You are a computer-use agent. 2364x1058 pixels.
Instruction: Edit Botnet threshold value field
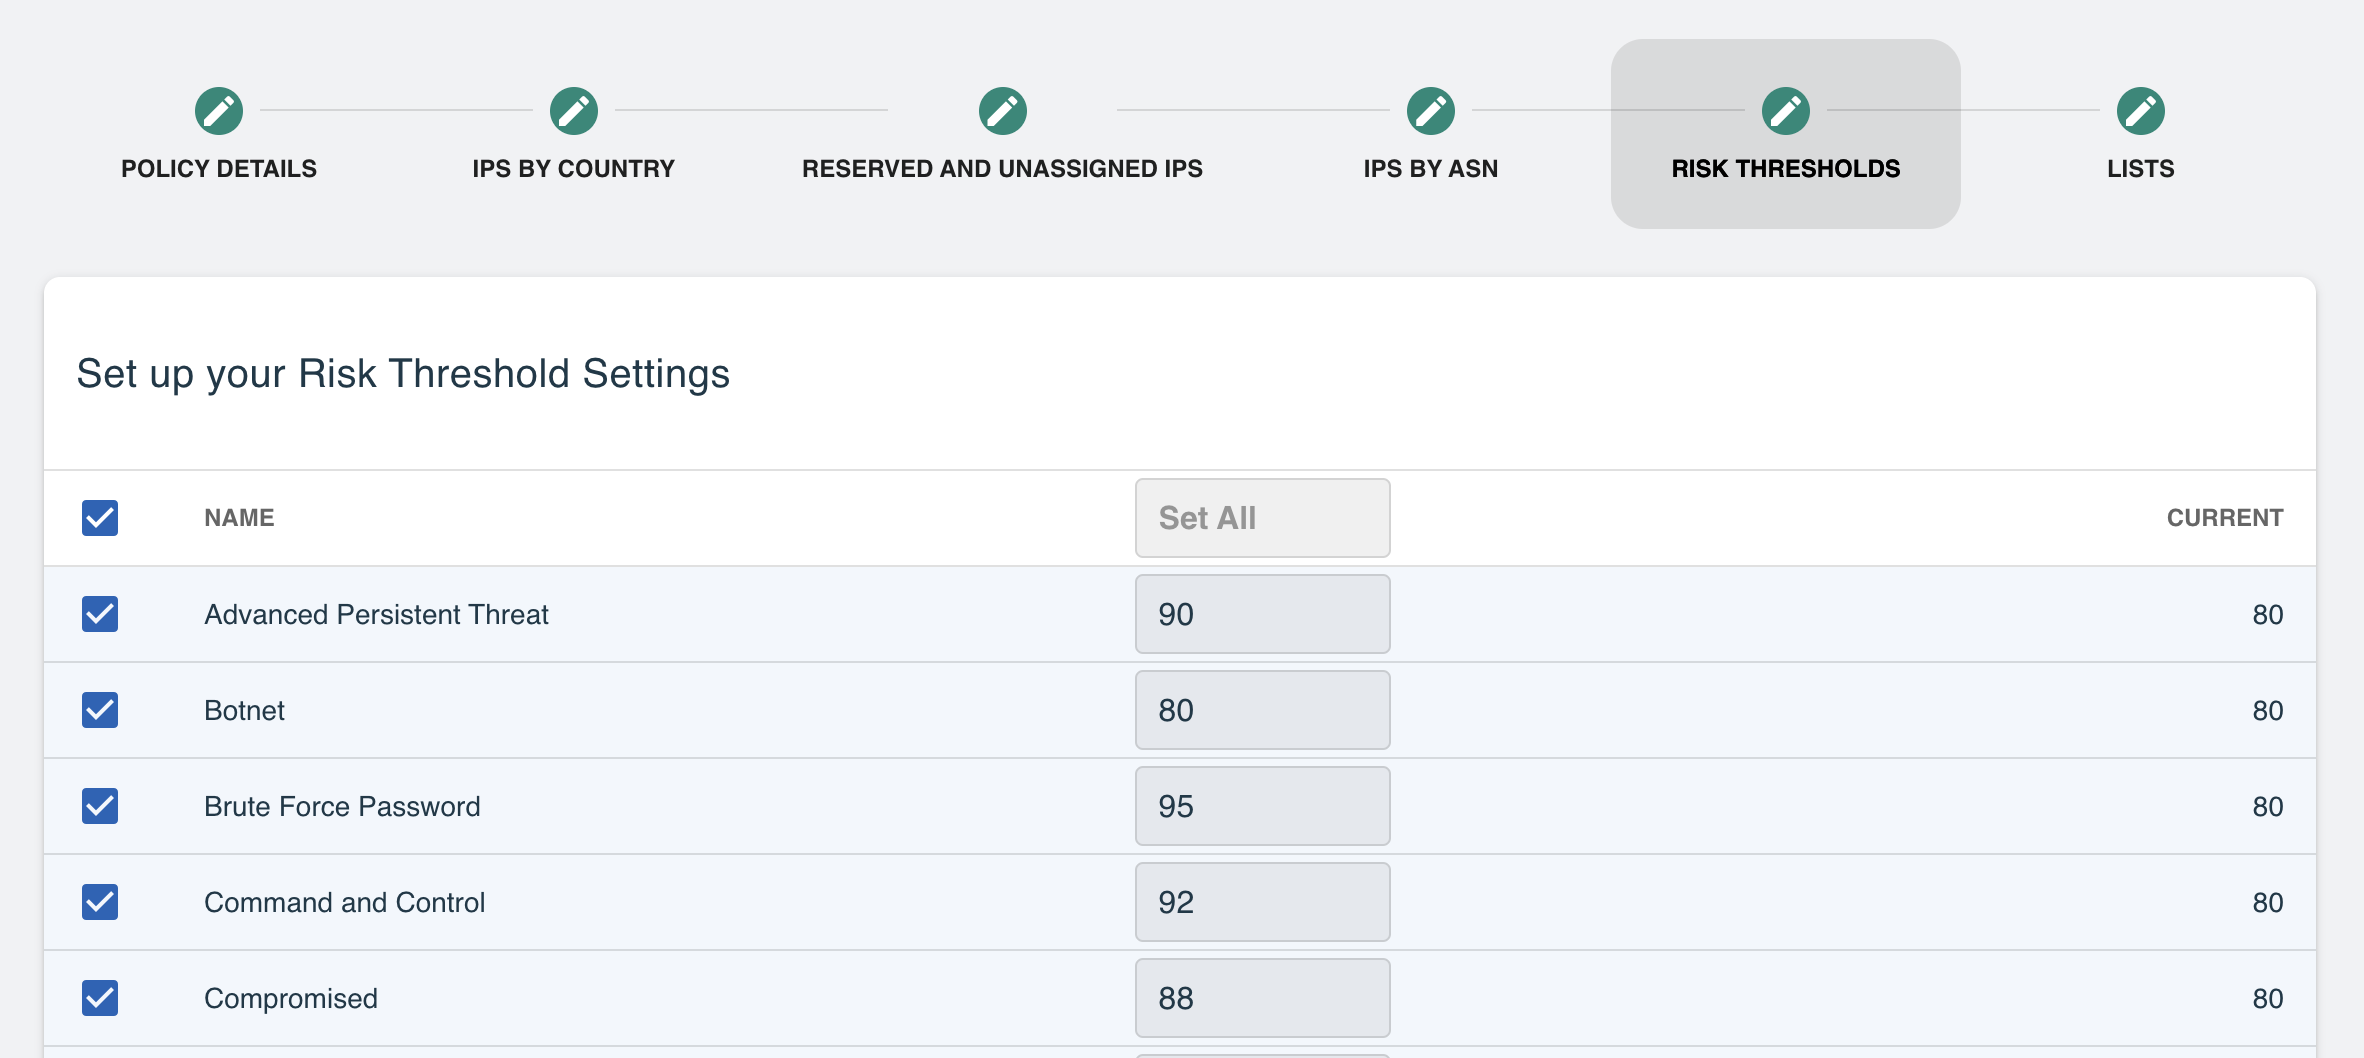point(1263,710)
